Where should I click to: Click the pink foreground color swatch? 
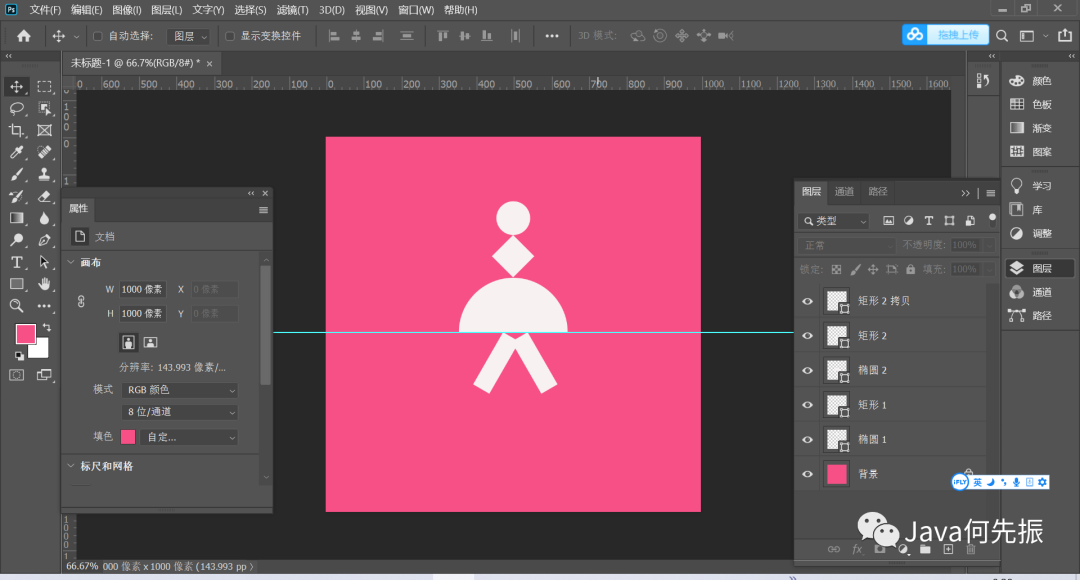tap(25, 333)
